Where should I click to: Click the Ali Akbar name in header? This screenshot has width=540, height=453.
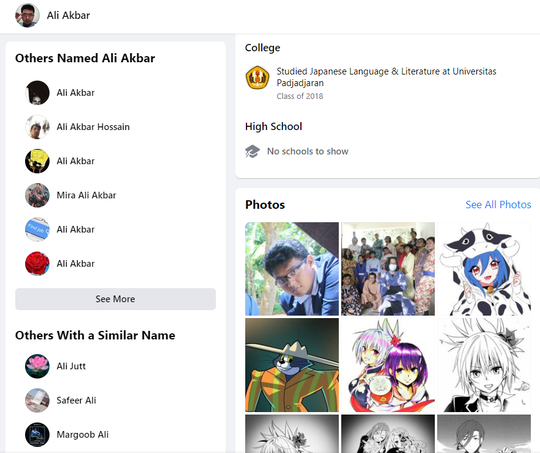68,16
